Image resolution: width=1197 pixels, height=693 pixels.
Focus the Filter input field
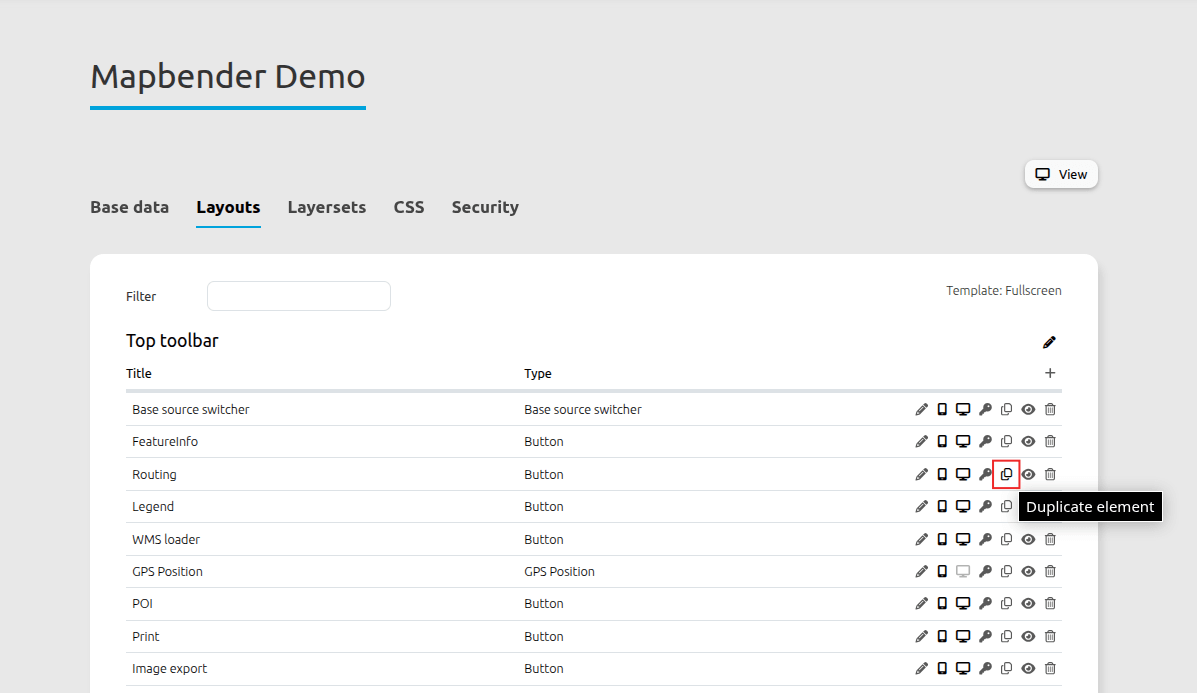pos(298,296)
